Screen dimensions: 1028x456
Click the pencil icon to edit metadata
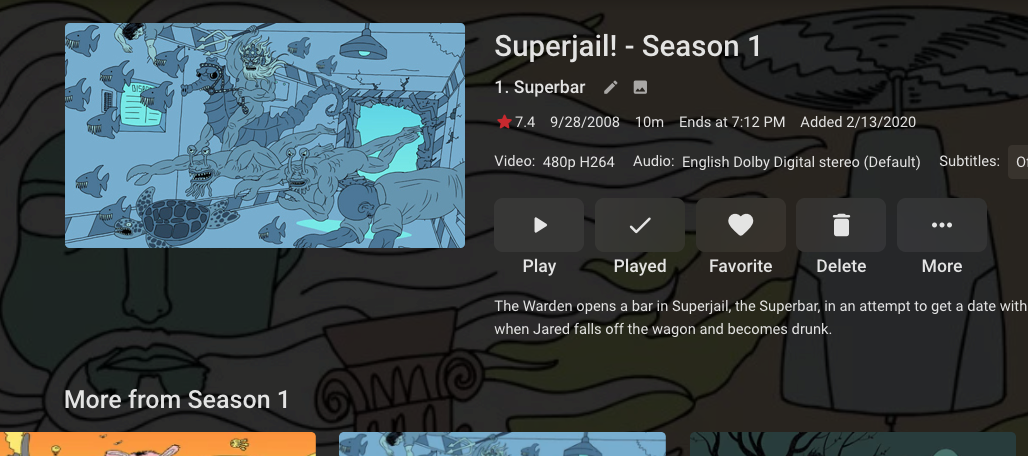(x=610, y=87)
